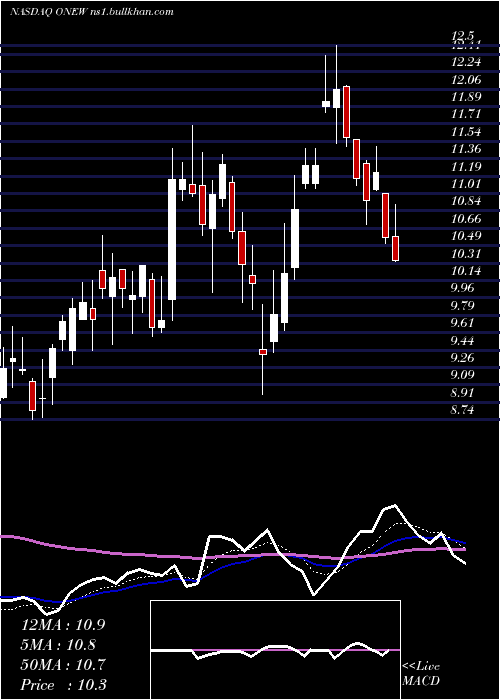The image size is (500, 700).
Task: Select the 9.44 price axis label
Action: pyautogui.click(x=462, y=340)
